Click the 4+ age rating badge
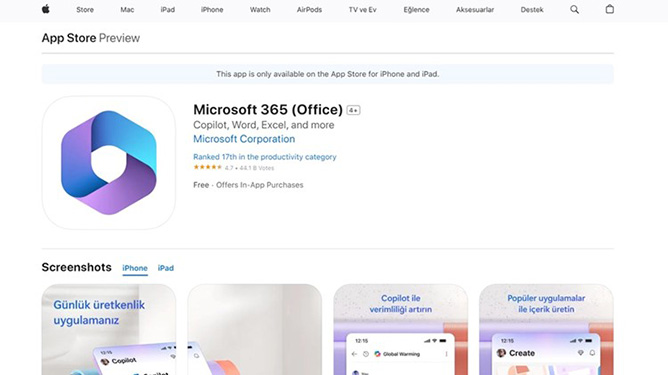This screenshot has height=375, width=668. [353, 110]
